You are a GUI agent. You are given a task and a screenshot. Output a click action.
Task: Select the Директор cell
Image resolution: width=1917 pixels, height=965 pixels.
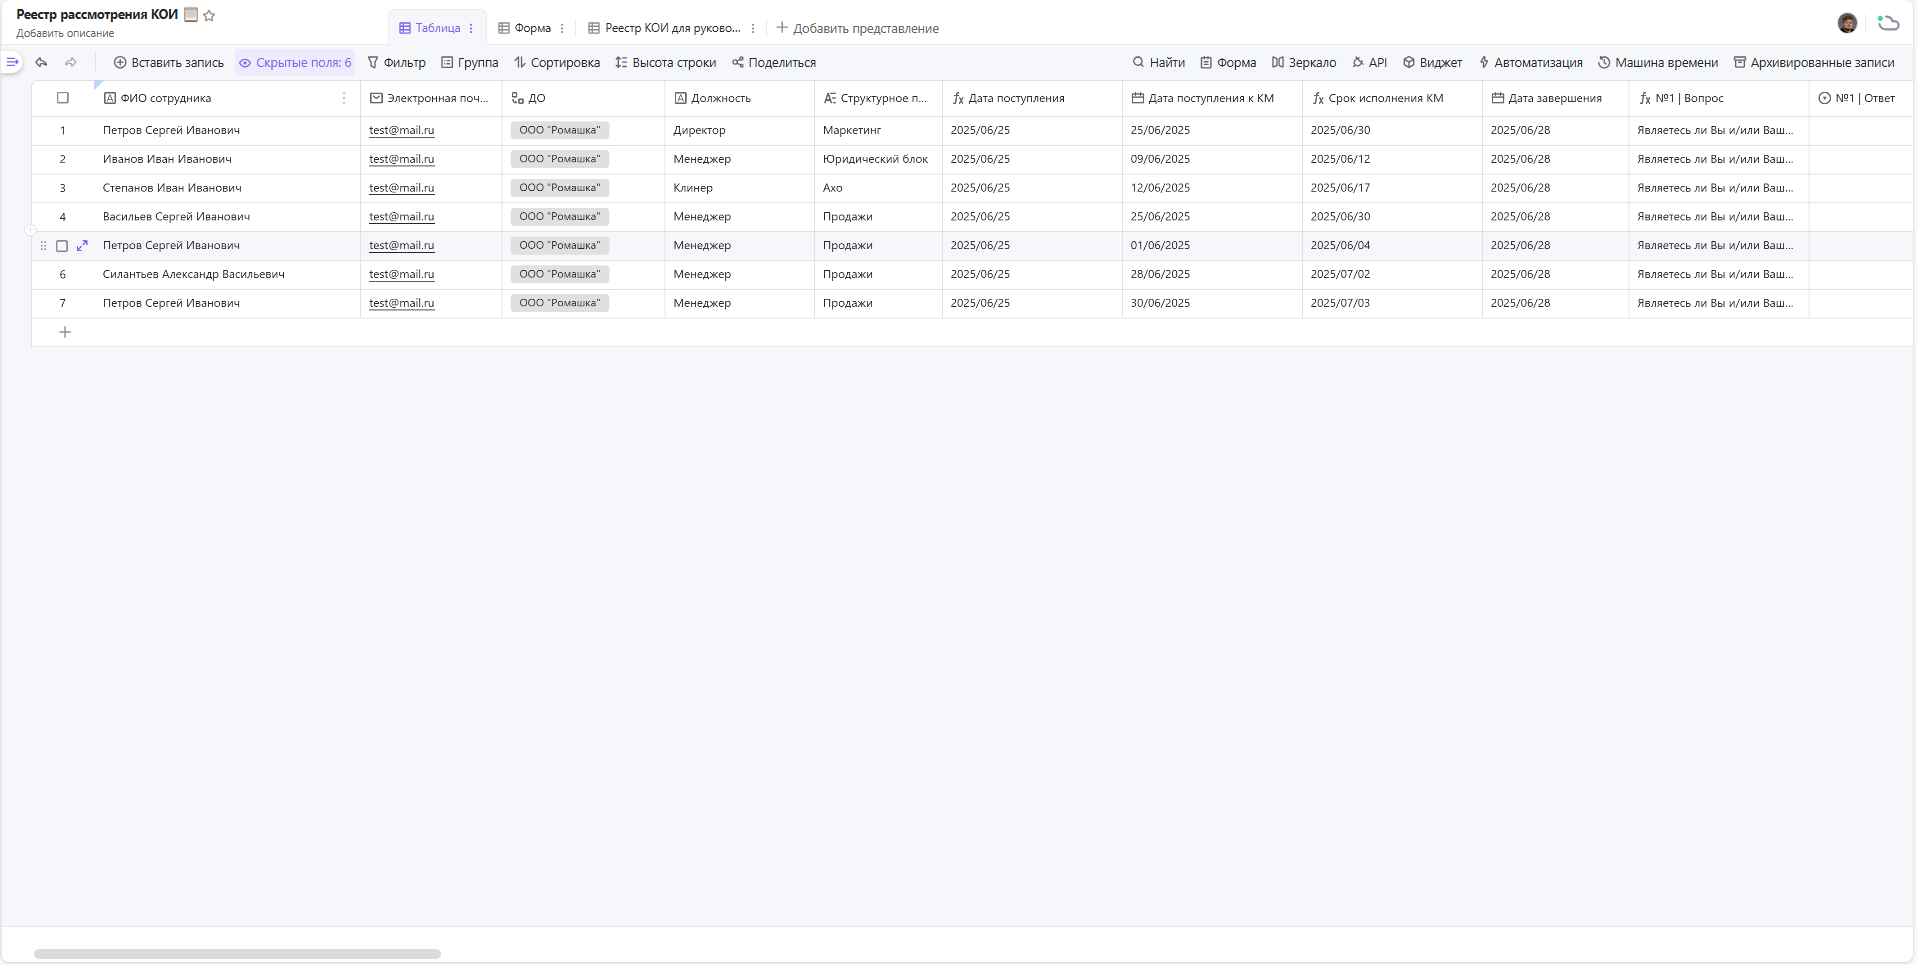(x=739, y=130)
